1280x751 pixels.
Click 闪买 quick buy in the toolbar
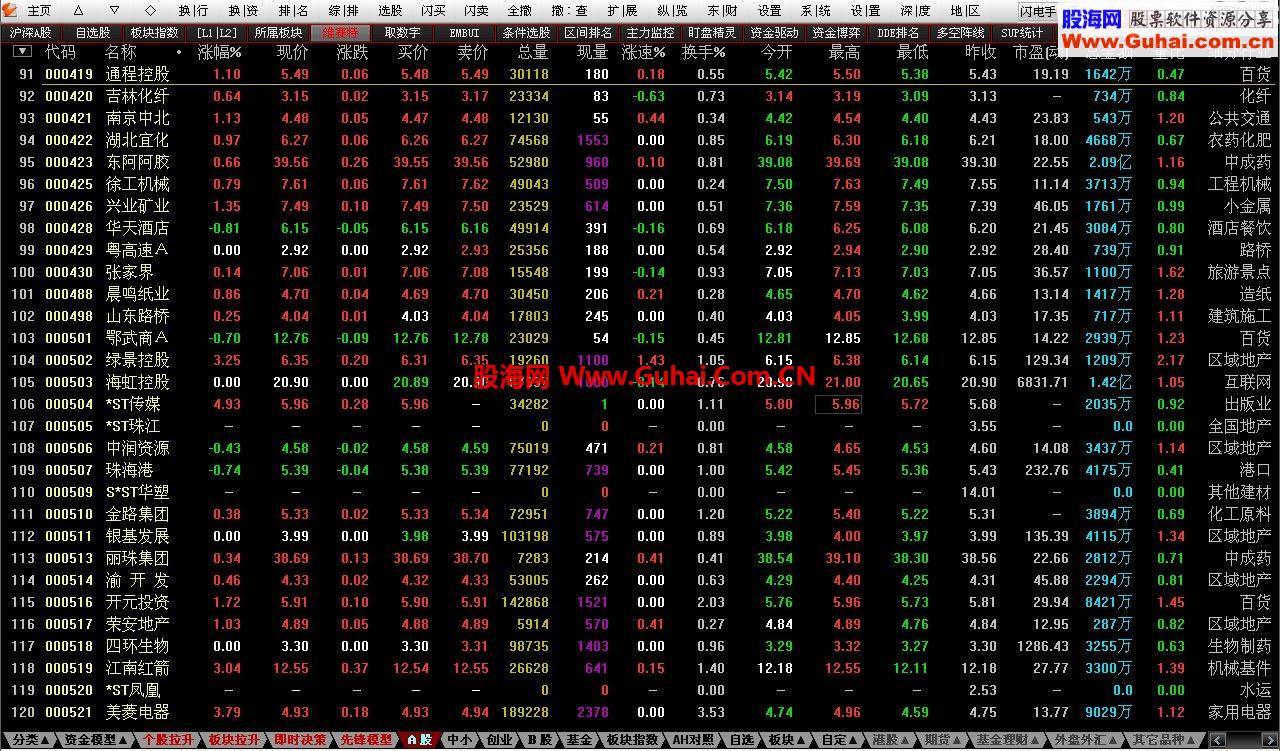tap(433, 10)
